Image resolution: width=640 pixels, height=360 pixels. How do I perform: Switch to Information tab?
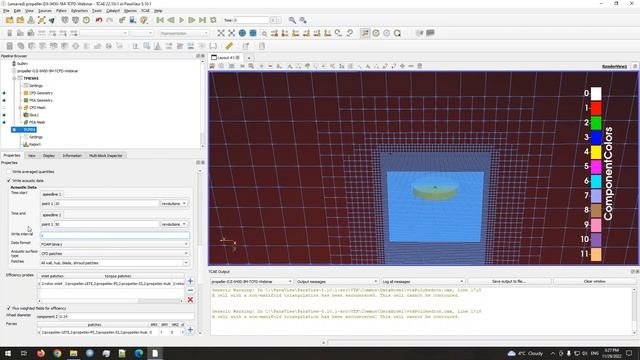72,156
